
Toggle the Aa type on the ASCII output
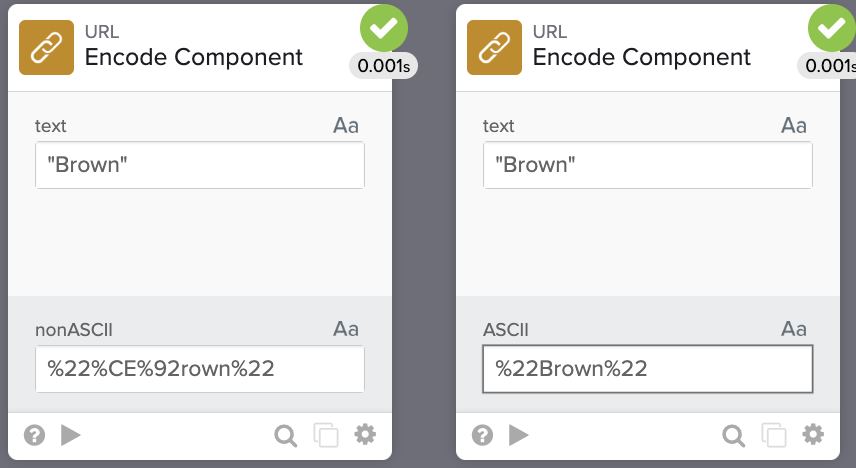pyautogui.click(x=793, y=329)
